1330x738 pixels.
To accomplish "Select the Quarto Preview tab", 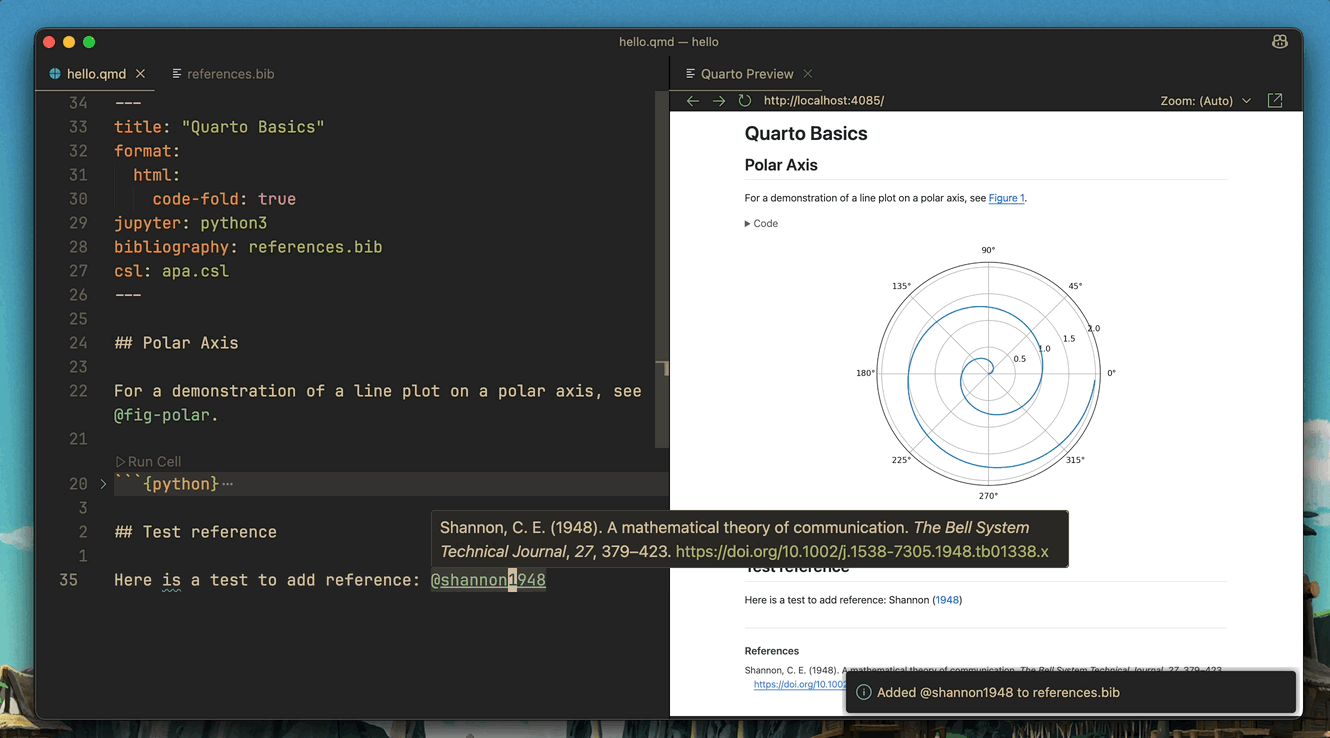I will click(747, 74).
